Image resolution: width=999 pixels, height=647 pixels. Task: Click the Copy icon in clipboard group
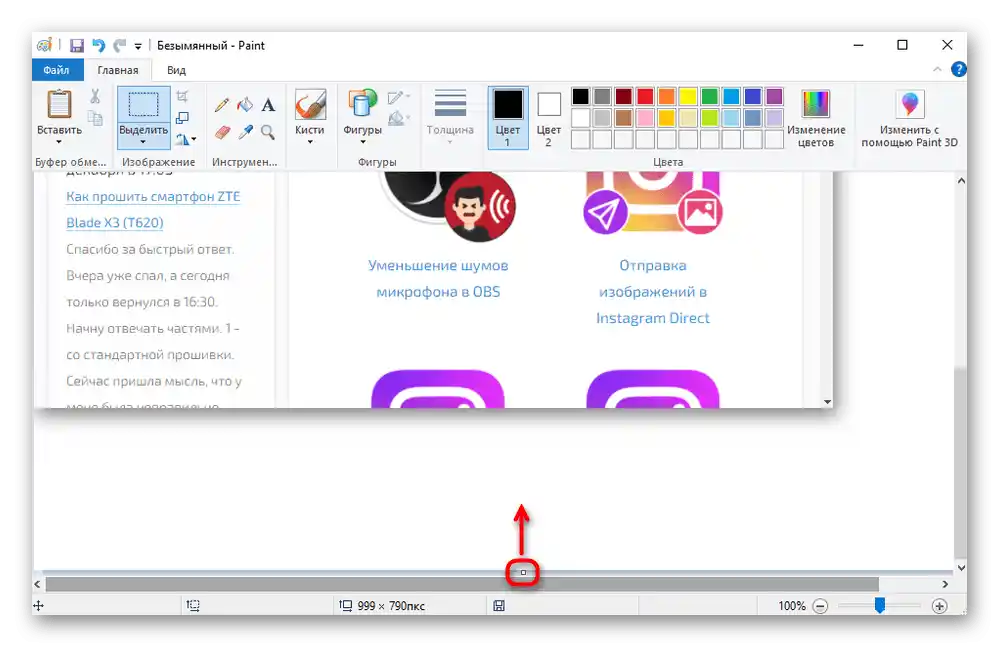click(x=95, y=118)
